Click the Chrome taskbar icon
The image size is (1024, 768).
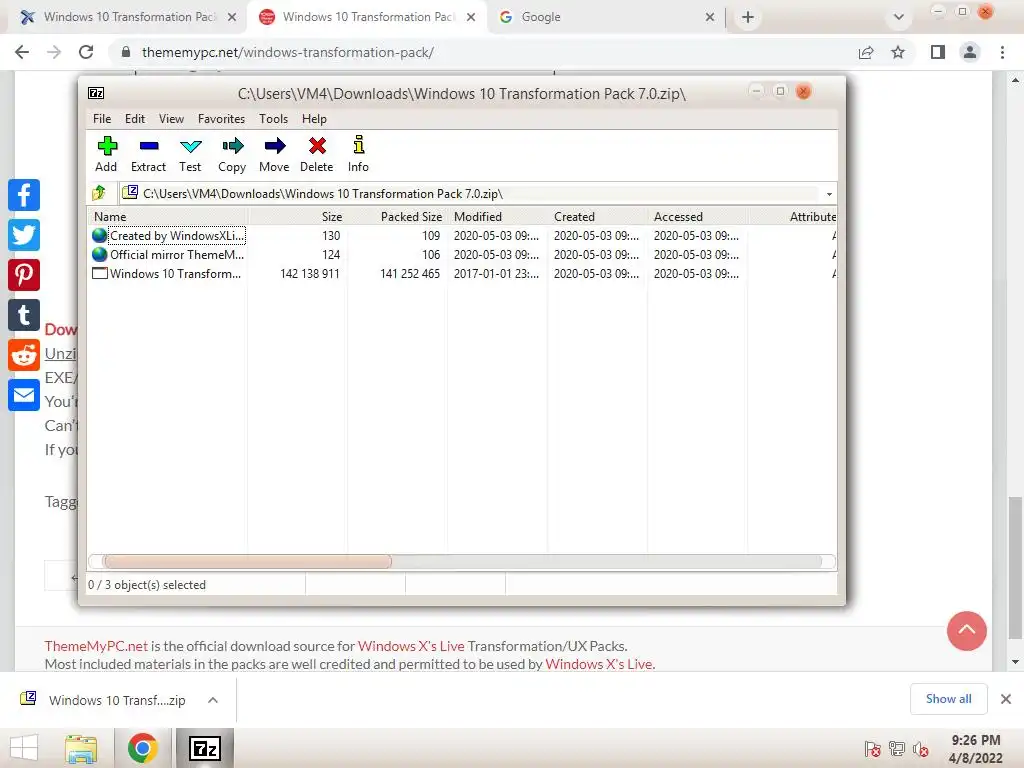[142, 748]
